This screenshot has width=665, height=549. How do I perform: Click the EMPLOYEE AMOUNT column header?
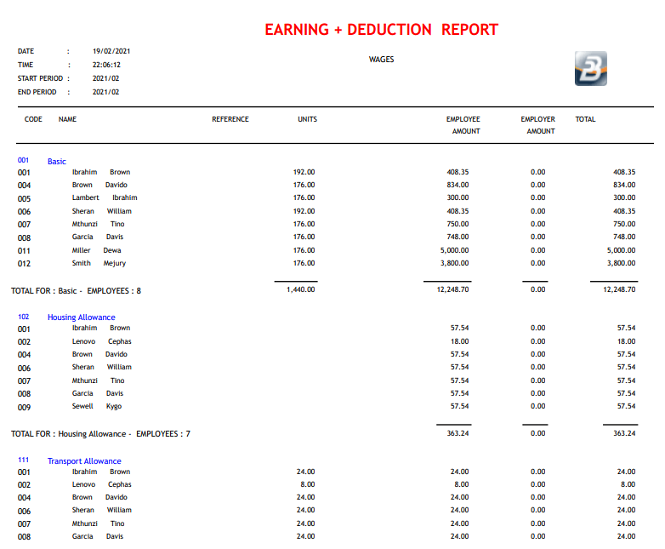(x=463, y=125)
